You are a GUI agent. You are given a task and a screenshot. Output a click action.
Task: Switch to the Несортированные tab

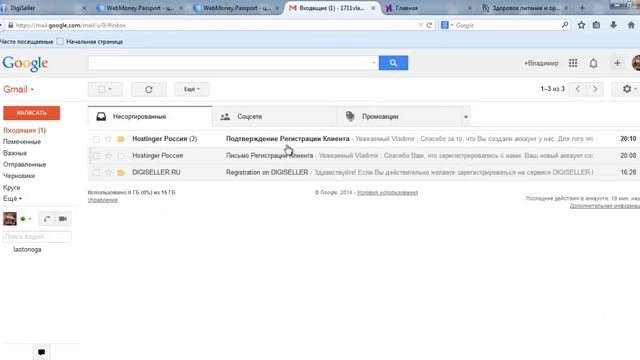(150, 117)
